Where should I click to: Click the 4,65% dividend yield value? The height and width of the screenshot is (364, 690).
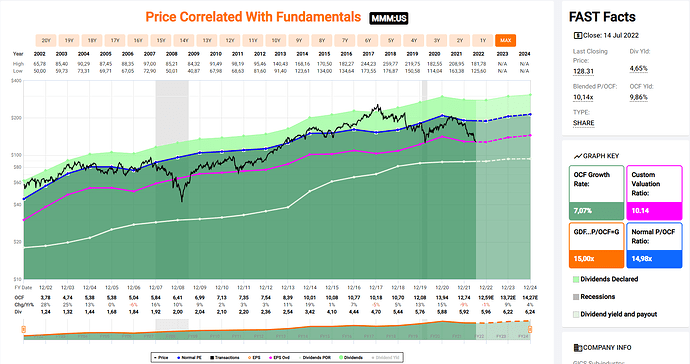(639, 69)
